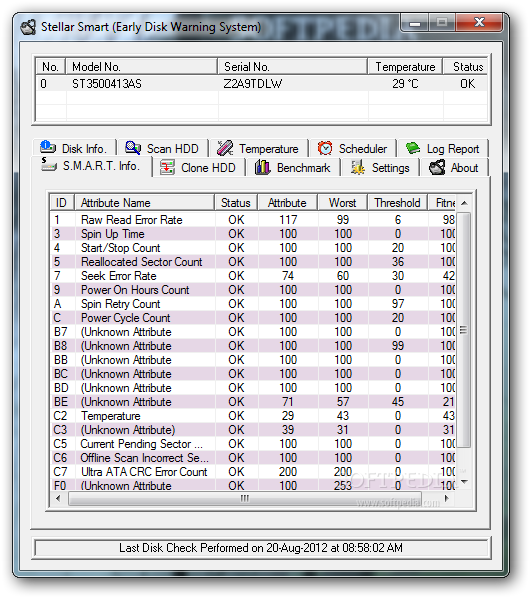The height and width of the screenshot is (598, 530).
Task: Select the Seek Error Rate row
Action: tap(254, 276)
